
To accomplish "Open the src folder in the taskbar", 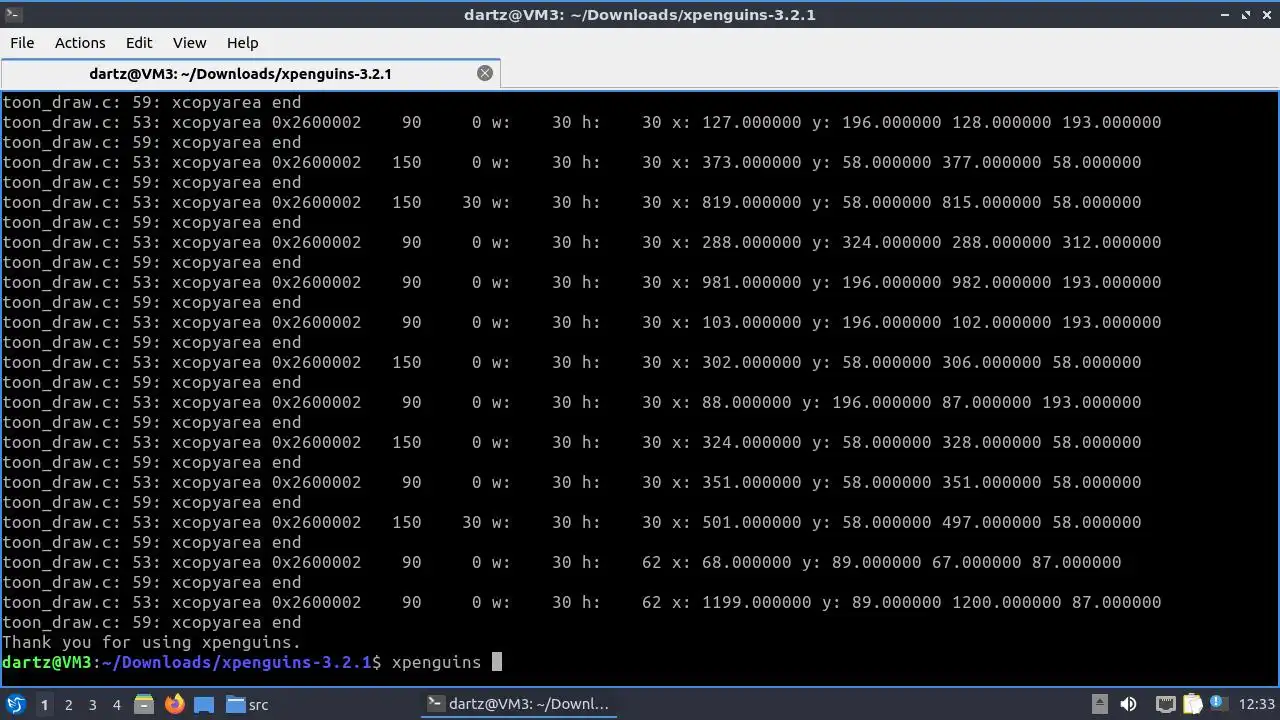I will (247, 704).
